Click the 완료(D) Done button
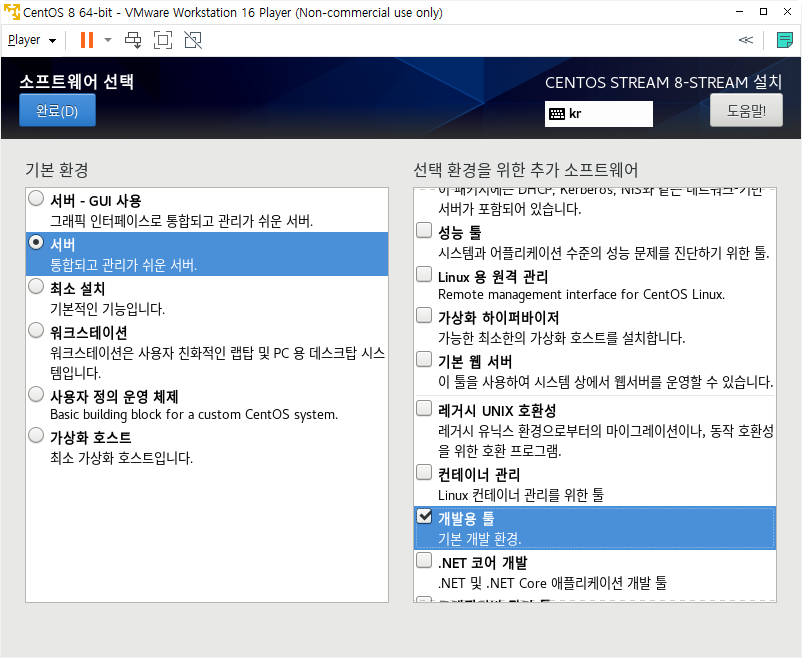This screenshot has height=658, width=802. (x=57, y=110)
